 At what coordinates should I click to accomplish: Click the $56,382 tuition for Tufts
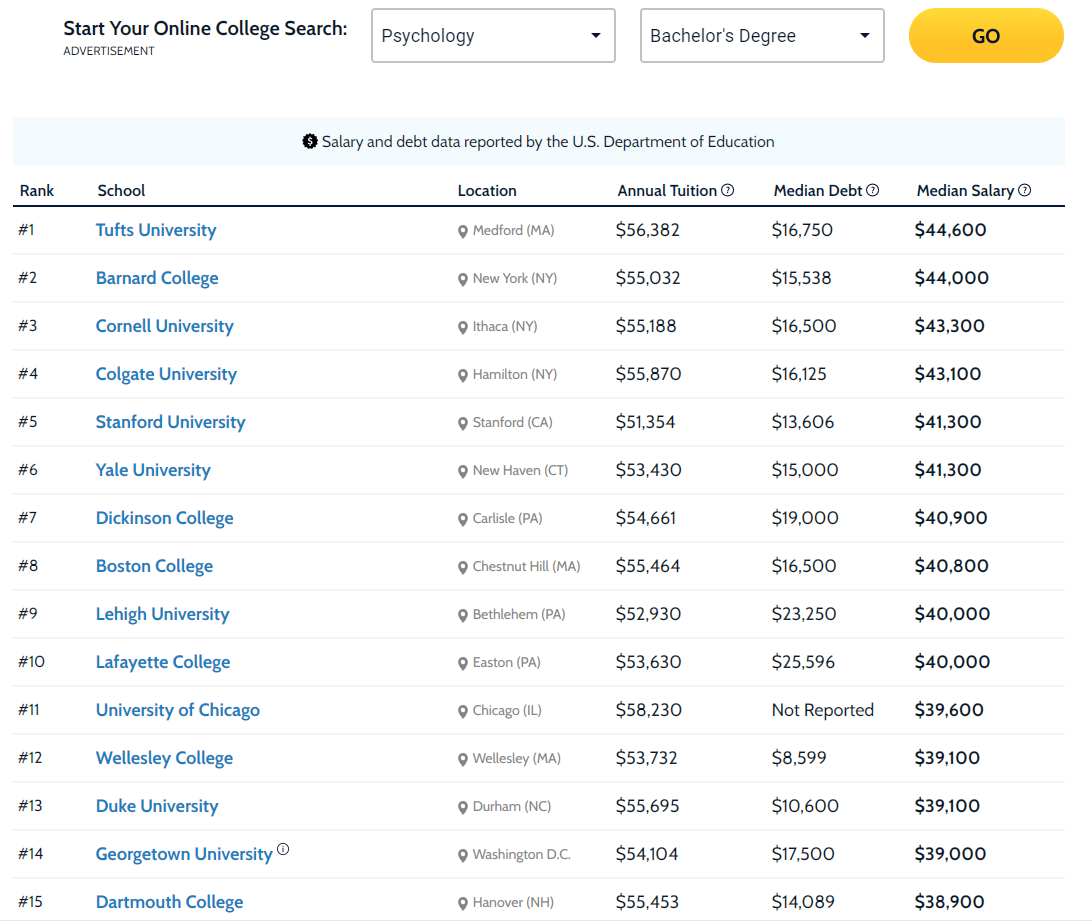[648, 230]
